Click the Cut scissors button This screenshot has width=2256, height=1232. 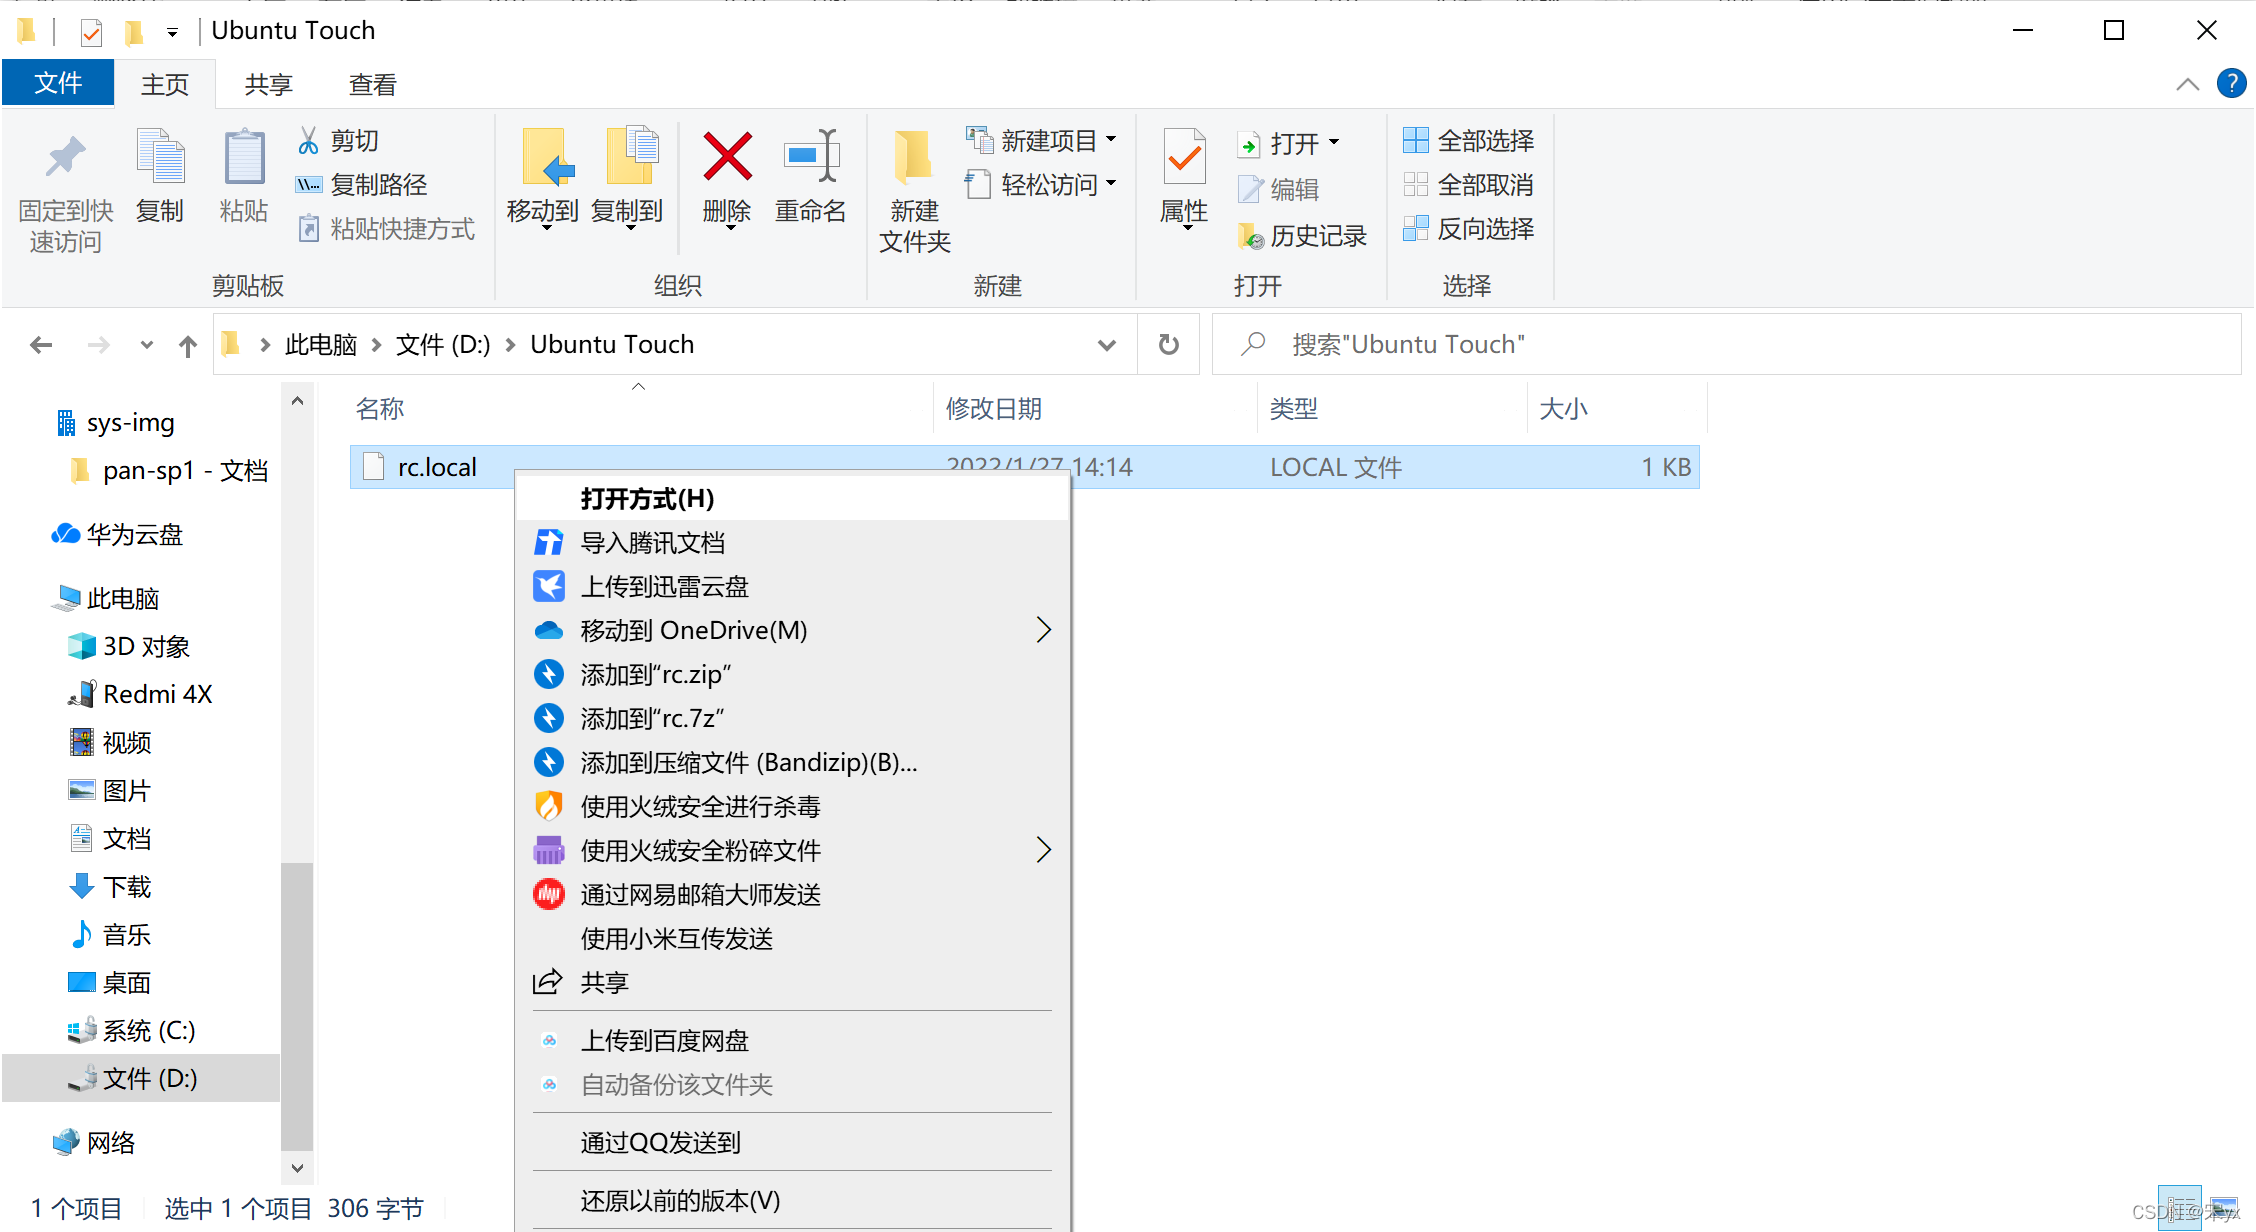(338, 141)
